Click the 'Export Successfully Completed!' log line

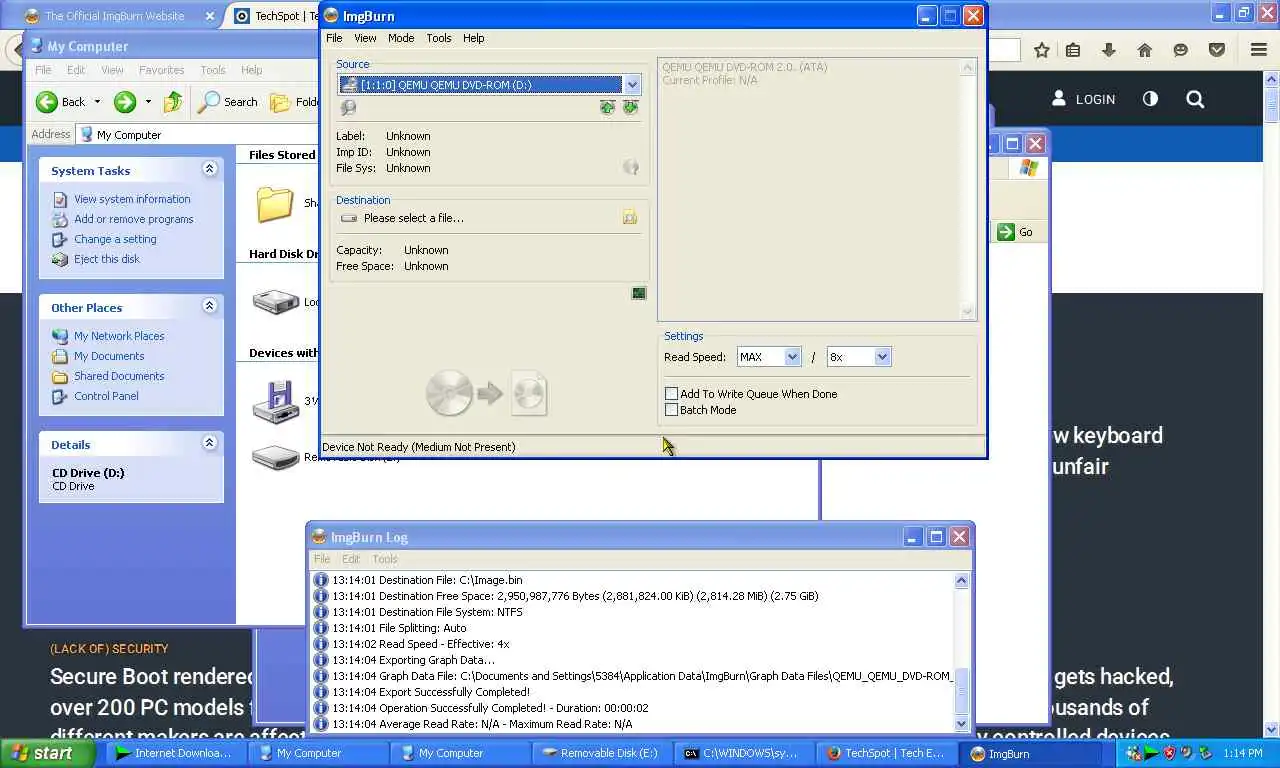[431, 692]
